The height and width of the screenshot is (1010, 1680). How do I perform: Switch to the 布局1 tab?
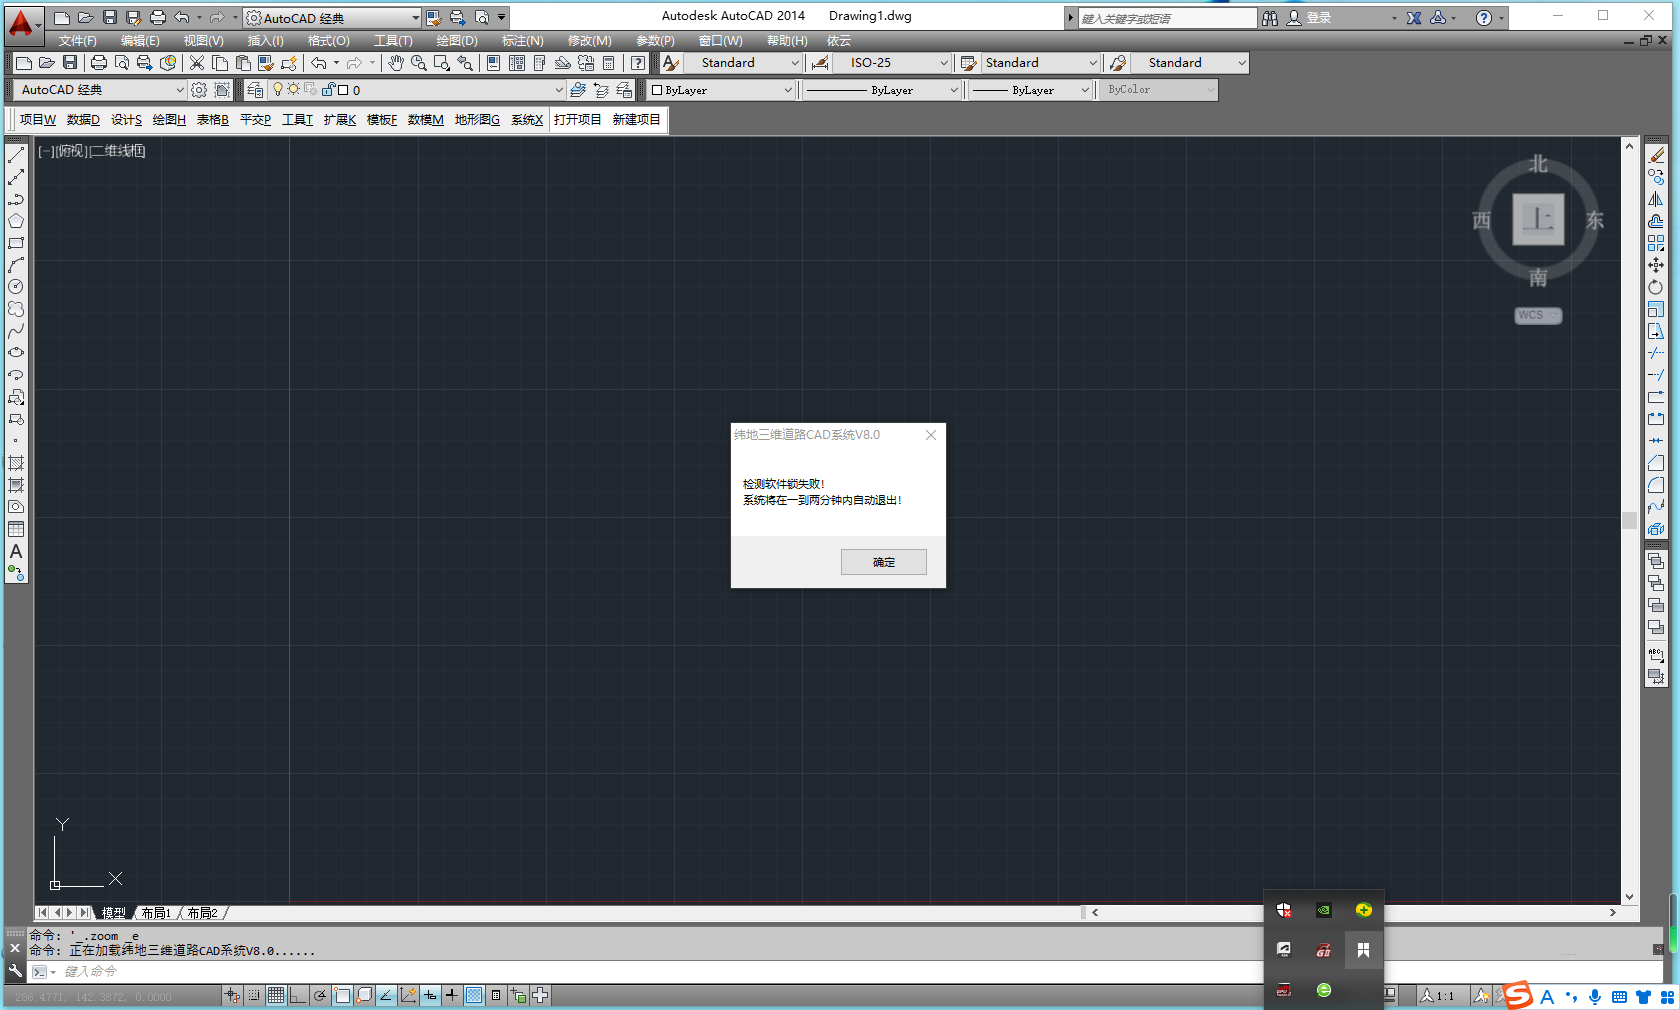click(x=156, y=913)
